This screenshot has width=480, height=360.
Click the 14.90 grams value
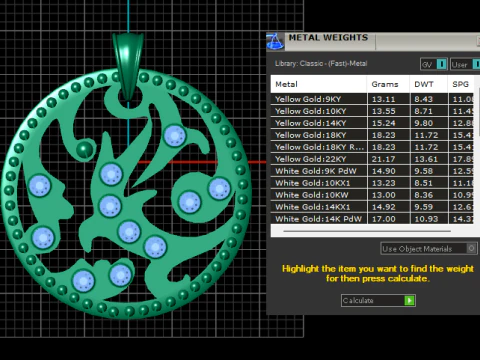point(384,171)
